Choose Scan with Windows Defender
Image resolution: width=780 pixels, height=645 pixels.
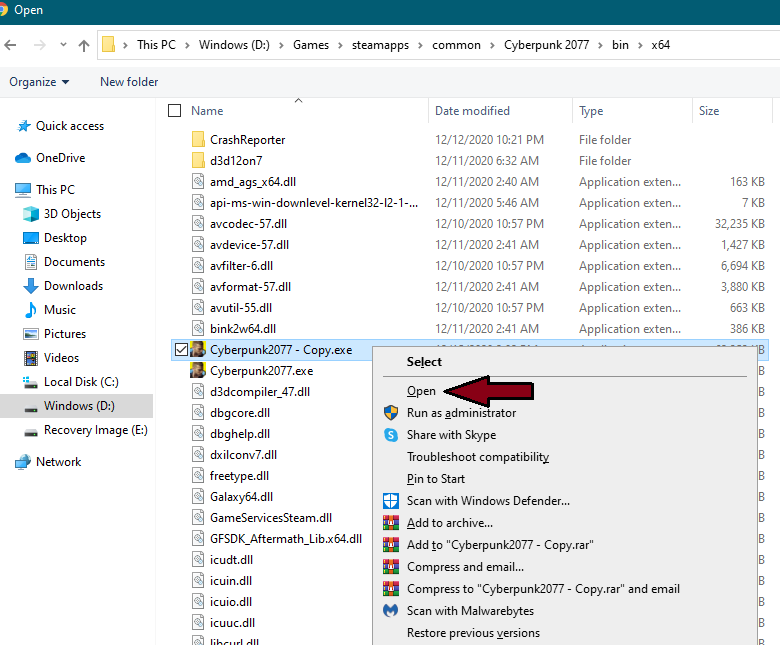pyautogui.click(x=488, y=501)
